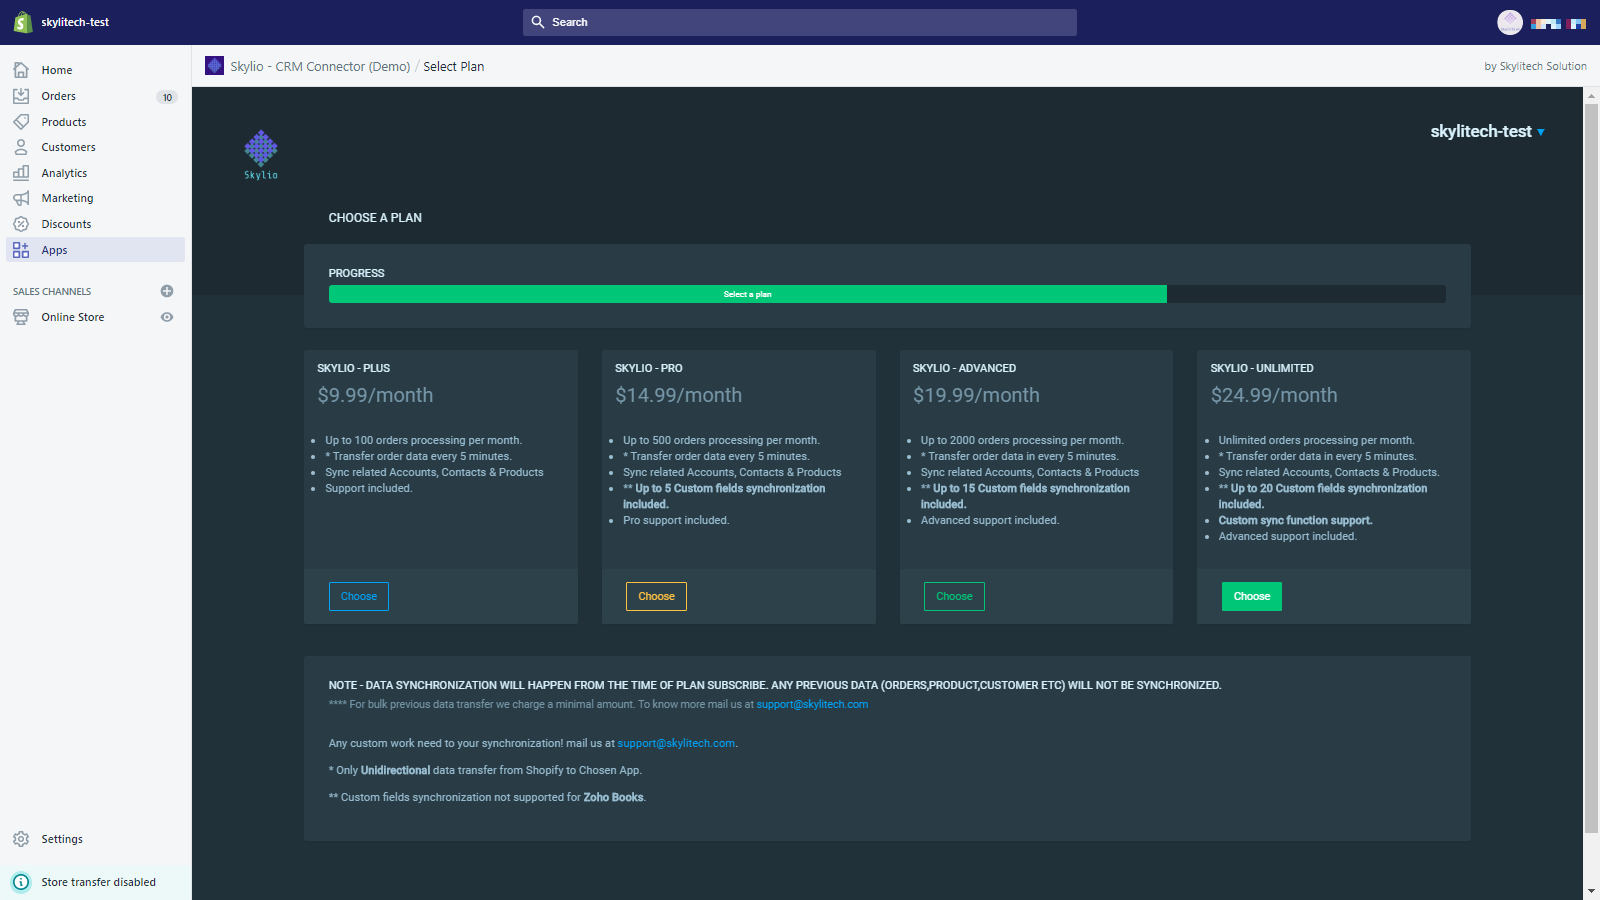Image resolution: width=1600 pixels, height=900 pixels.
Task: Click the Online Store storefront icon
Action: point(21,317)
